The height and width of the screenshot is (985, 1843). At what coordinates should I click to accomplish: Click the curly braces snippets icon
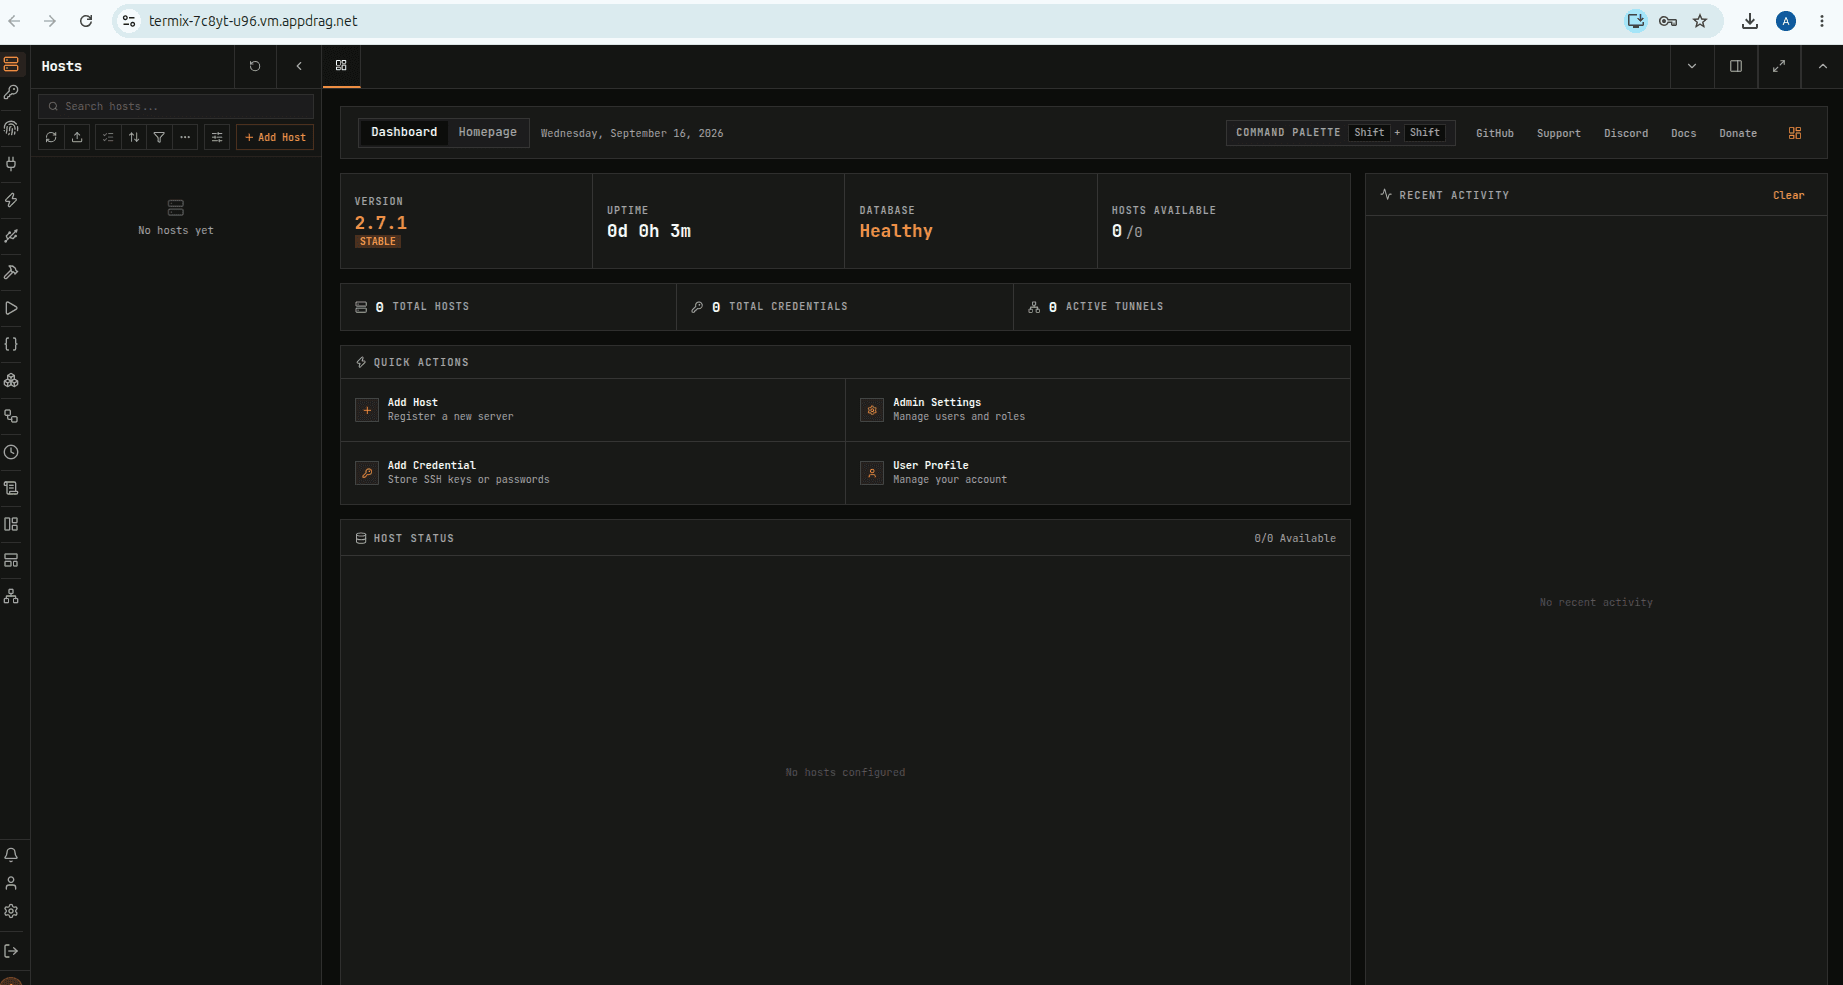[11, 344]
